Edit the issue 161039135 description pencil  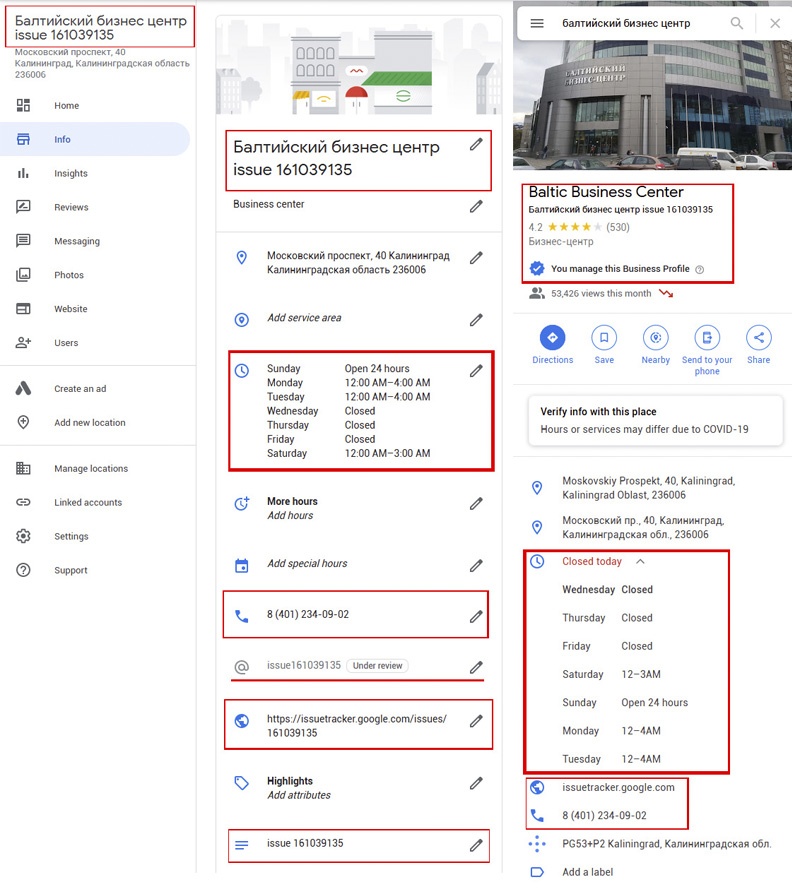click(x=476, y=845)
